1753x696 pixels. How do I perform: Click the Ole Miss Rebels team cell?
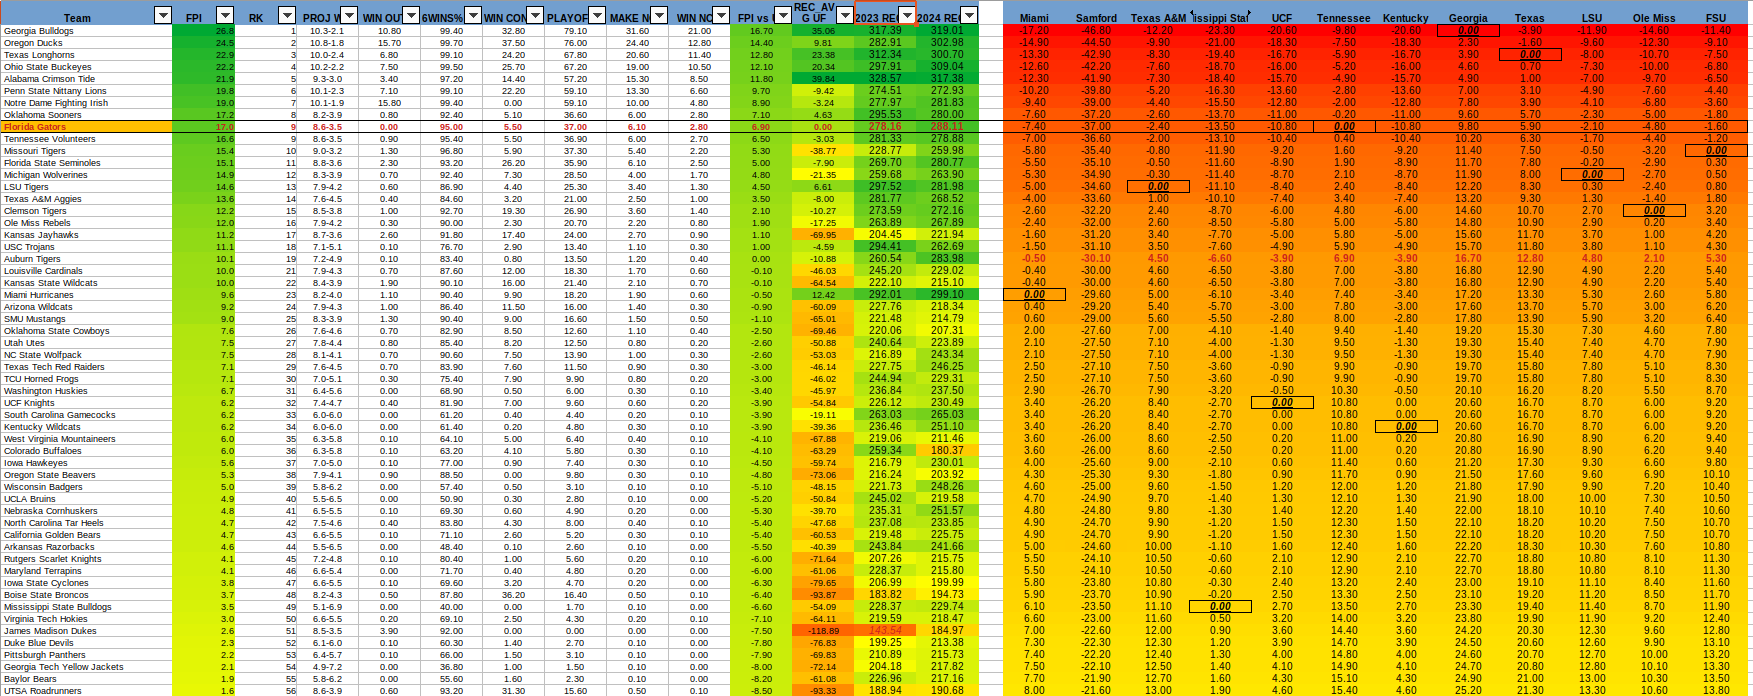click(x=86, y=223)
